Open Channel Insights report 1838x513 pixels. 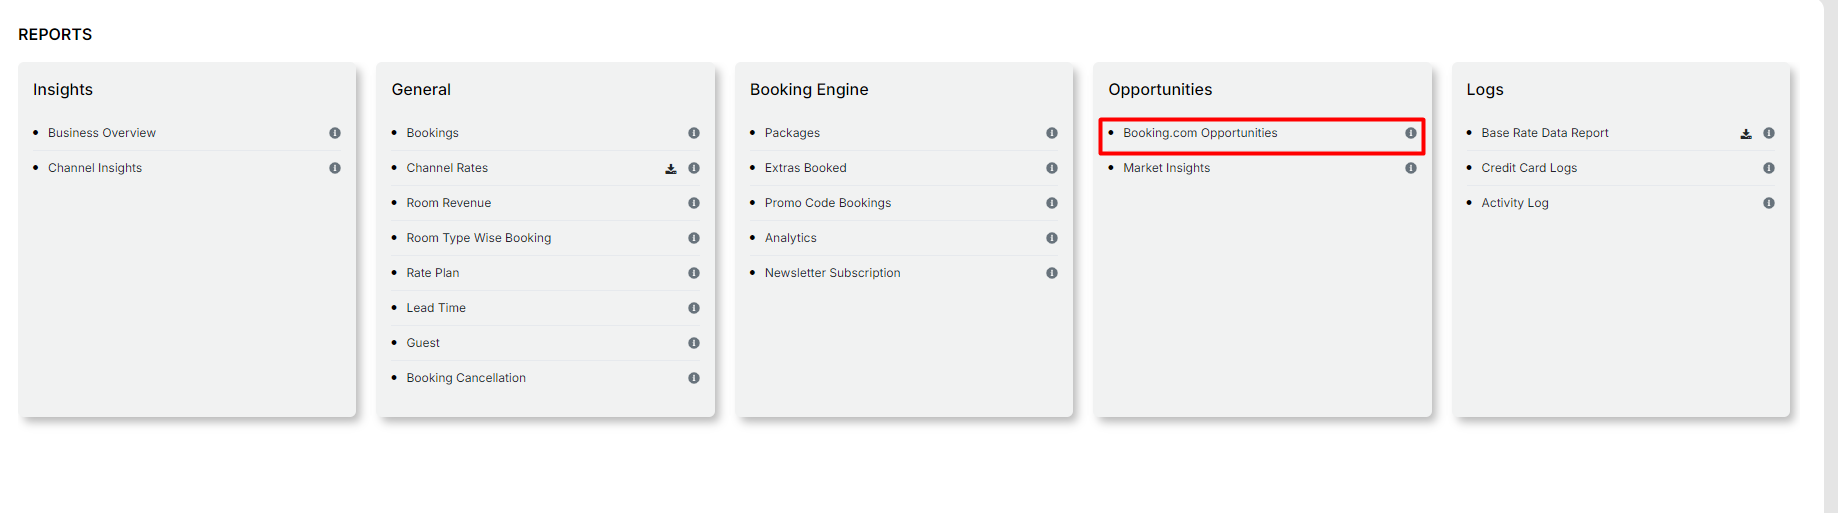pos(95,168)
